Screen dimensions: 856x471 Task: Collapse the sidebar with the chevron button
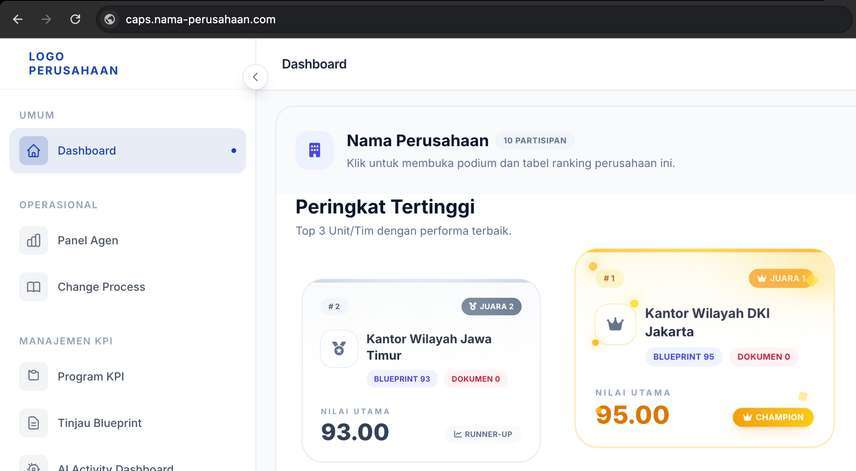pos(255,77)
